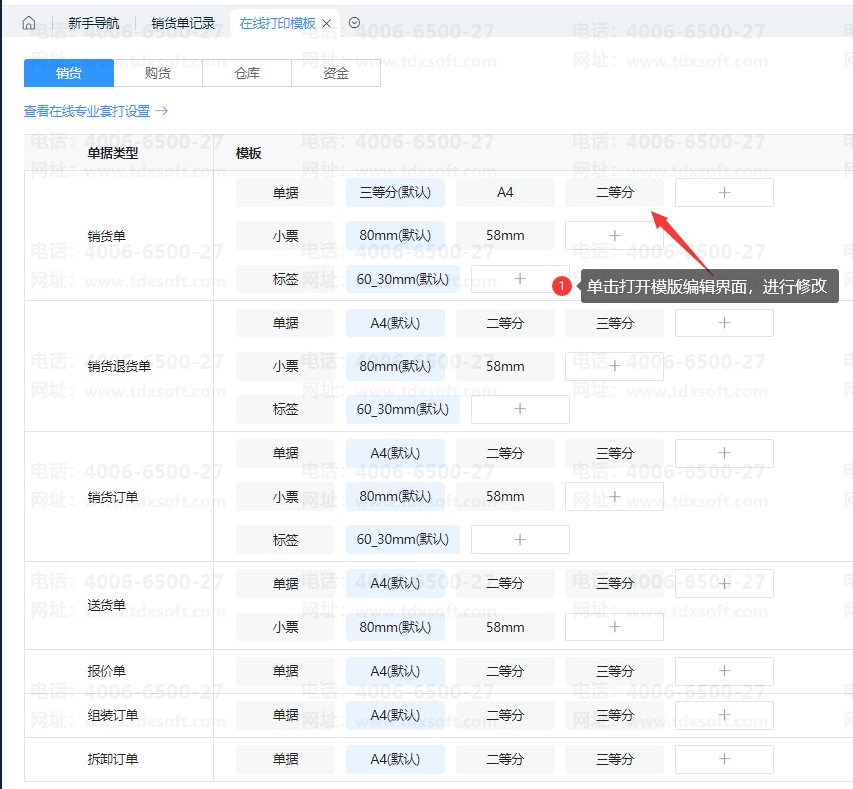Add a new 单据 template for 报价单
The image size is (853, 789).
(724, 671)
